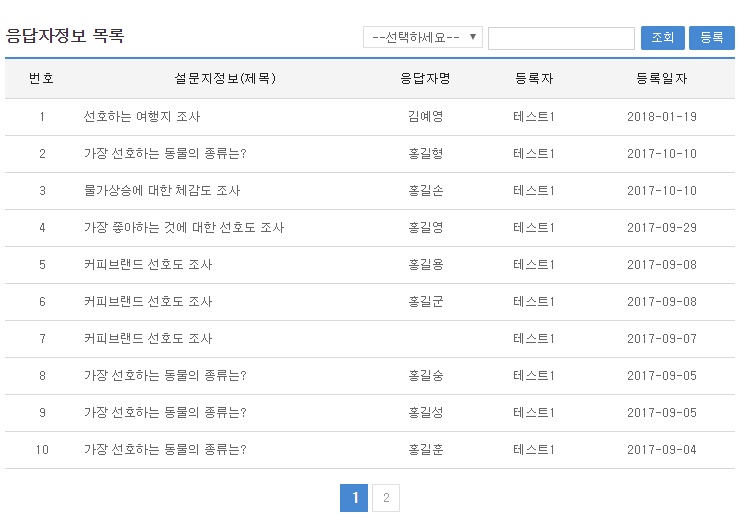This screenshot has width=753, height=523.
Task: Open '물가상승에 대한 체감도 조사' entry
Action: coord(162,191)
